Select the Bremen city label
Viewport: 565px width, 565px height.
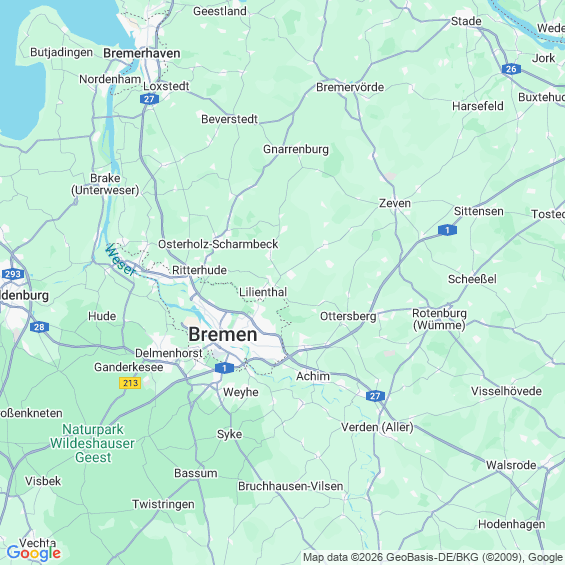coord(223,334)
